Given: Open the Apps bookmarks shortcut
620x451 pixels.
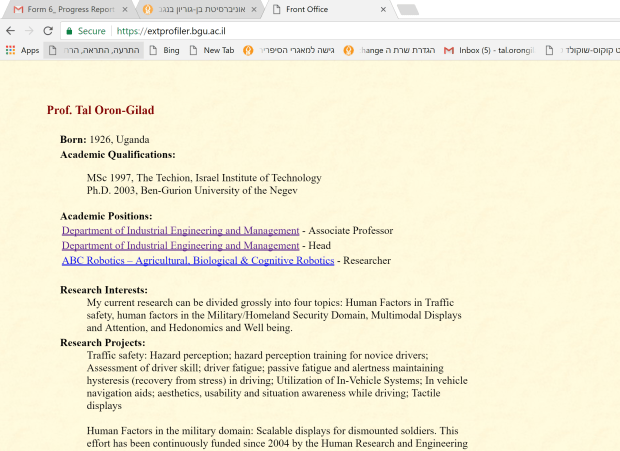Looking at the screenshot, I should [x=22, y=50].
